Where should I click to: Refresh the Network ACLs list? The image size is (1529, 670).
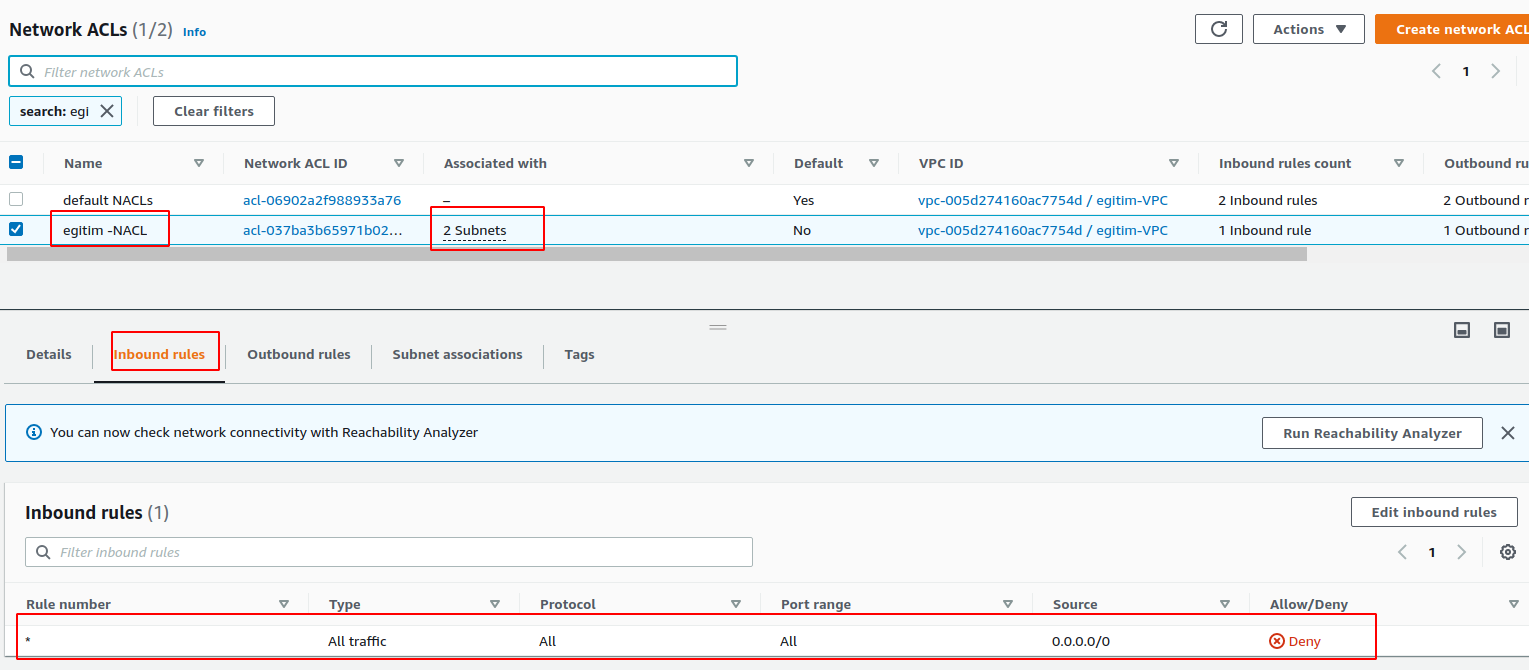[x=1219, y=29]
